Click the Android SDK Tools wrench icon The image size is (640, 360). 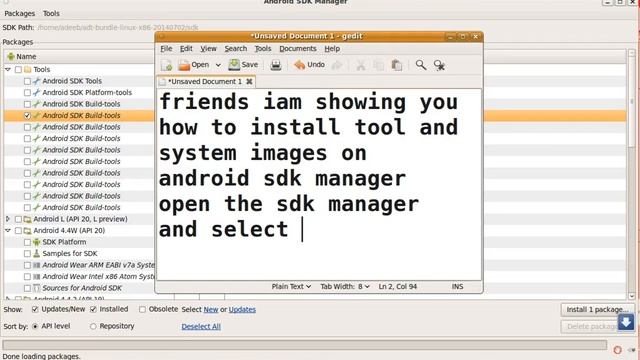[36, 81]
